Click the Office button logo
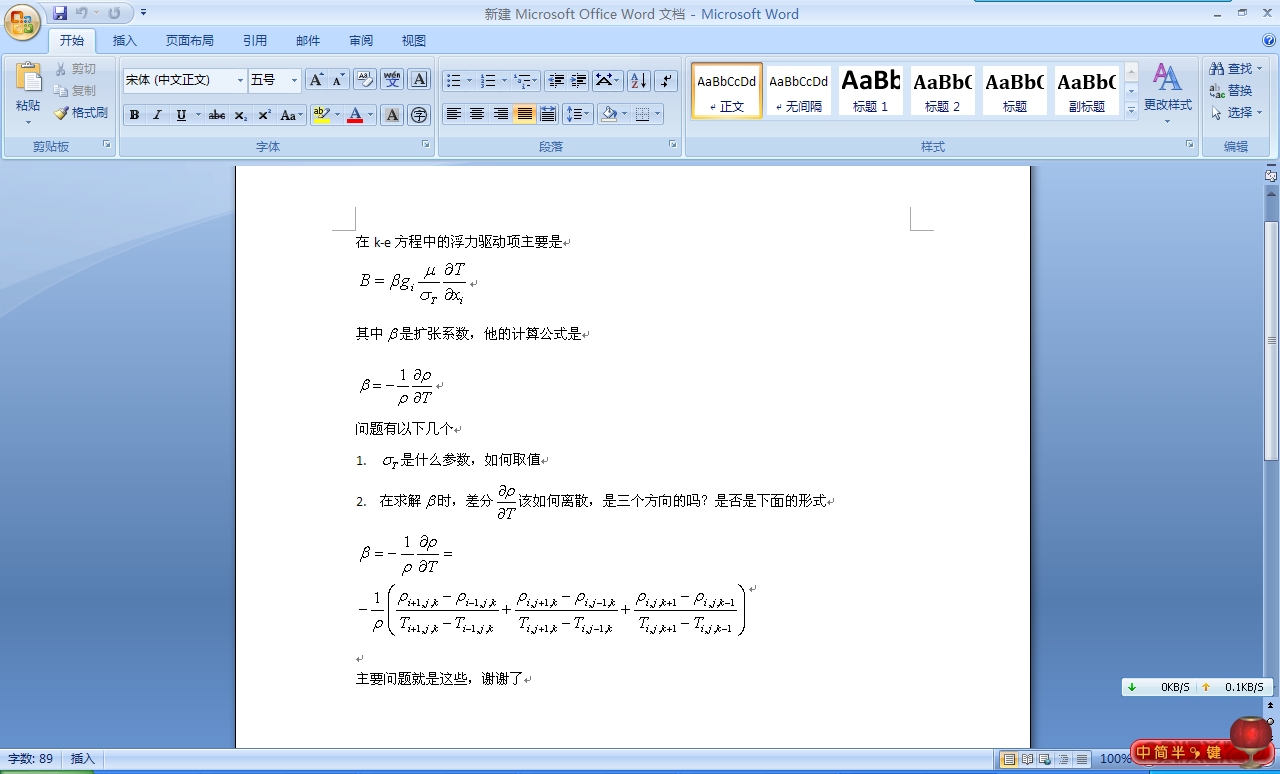 click(x=22, y=22)
